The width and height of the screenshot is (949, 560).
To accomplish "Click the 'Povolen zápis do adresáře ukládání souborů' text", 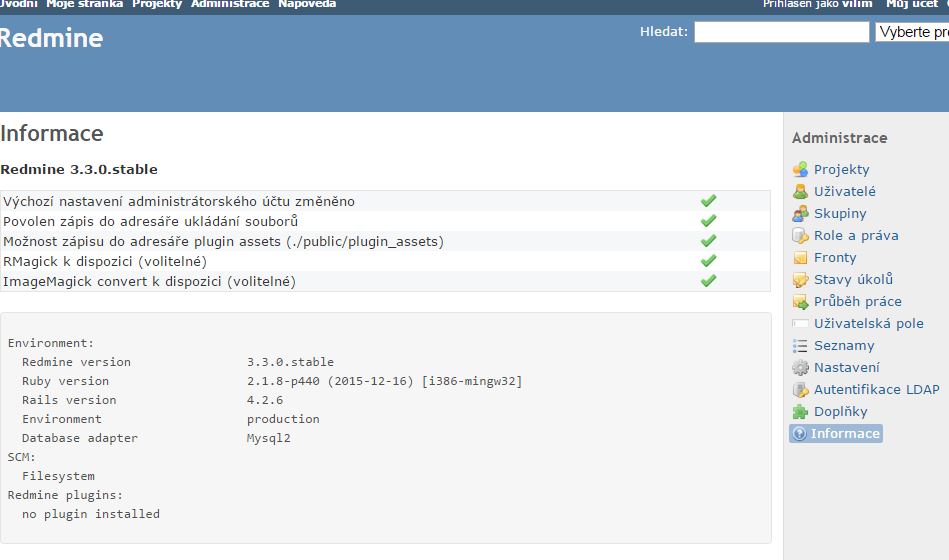I will click(151, 221).
